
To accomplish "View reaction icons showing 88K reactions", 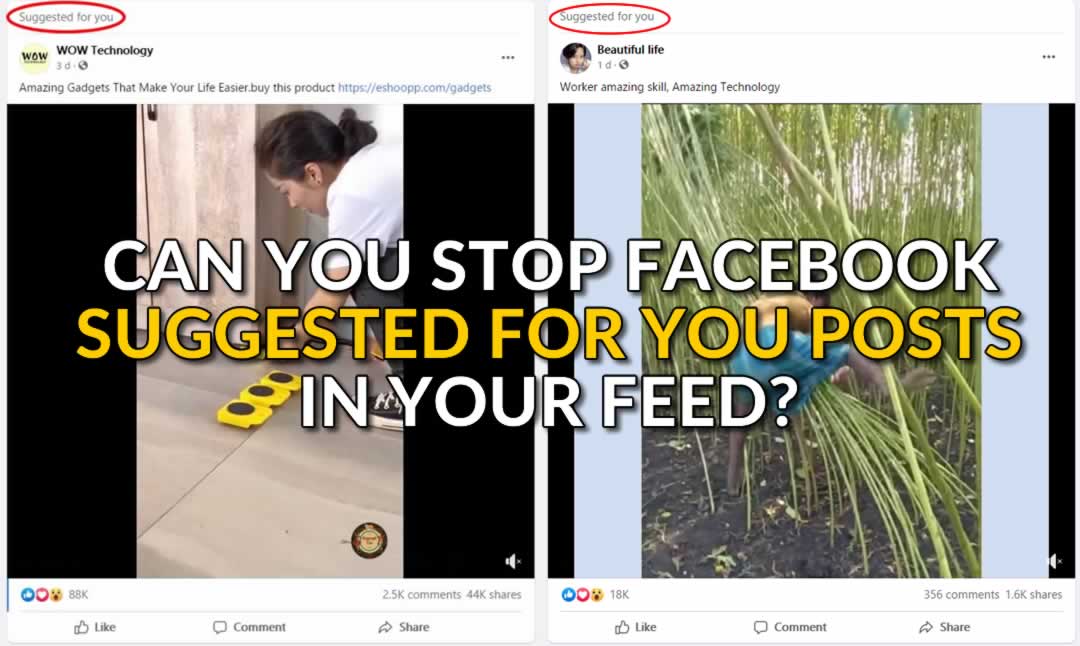I will pos(41,594).
